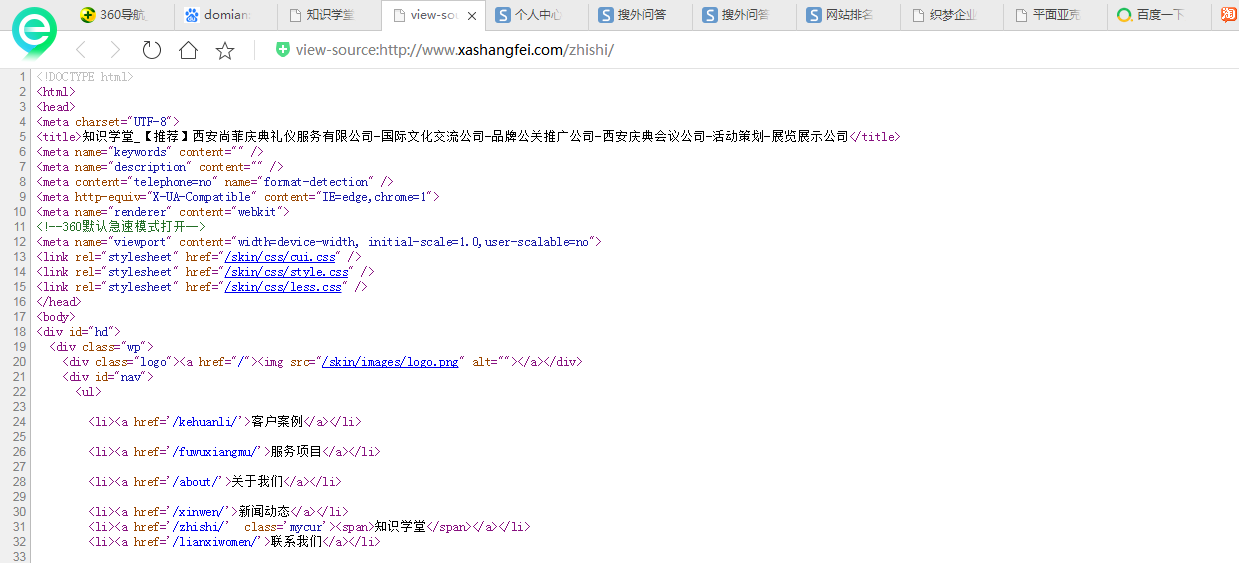The width and height of the screenshot is (1239, 563).
Task: Close the active view-source tab
Action: pos(472,16)
